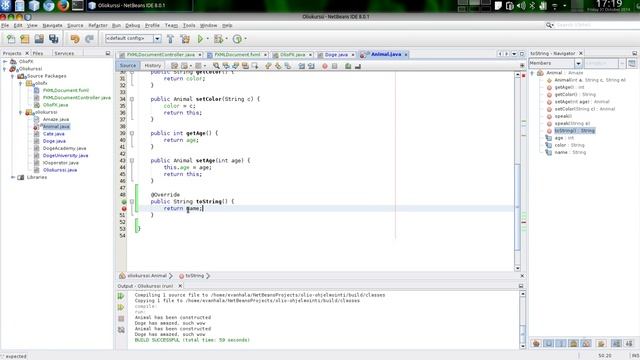Click the red record macro icon

(x=325, y=66)
